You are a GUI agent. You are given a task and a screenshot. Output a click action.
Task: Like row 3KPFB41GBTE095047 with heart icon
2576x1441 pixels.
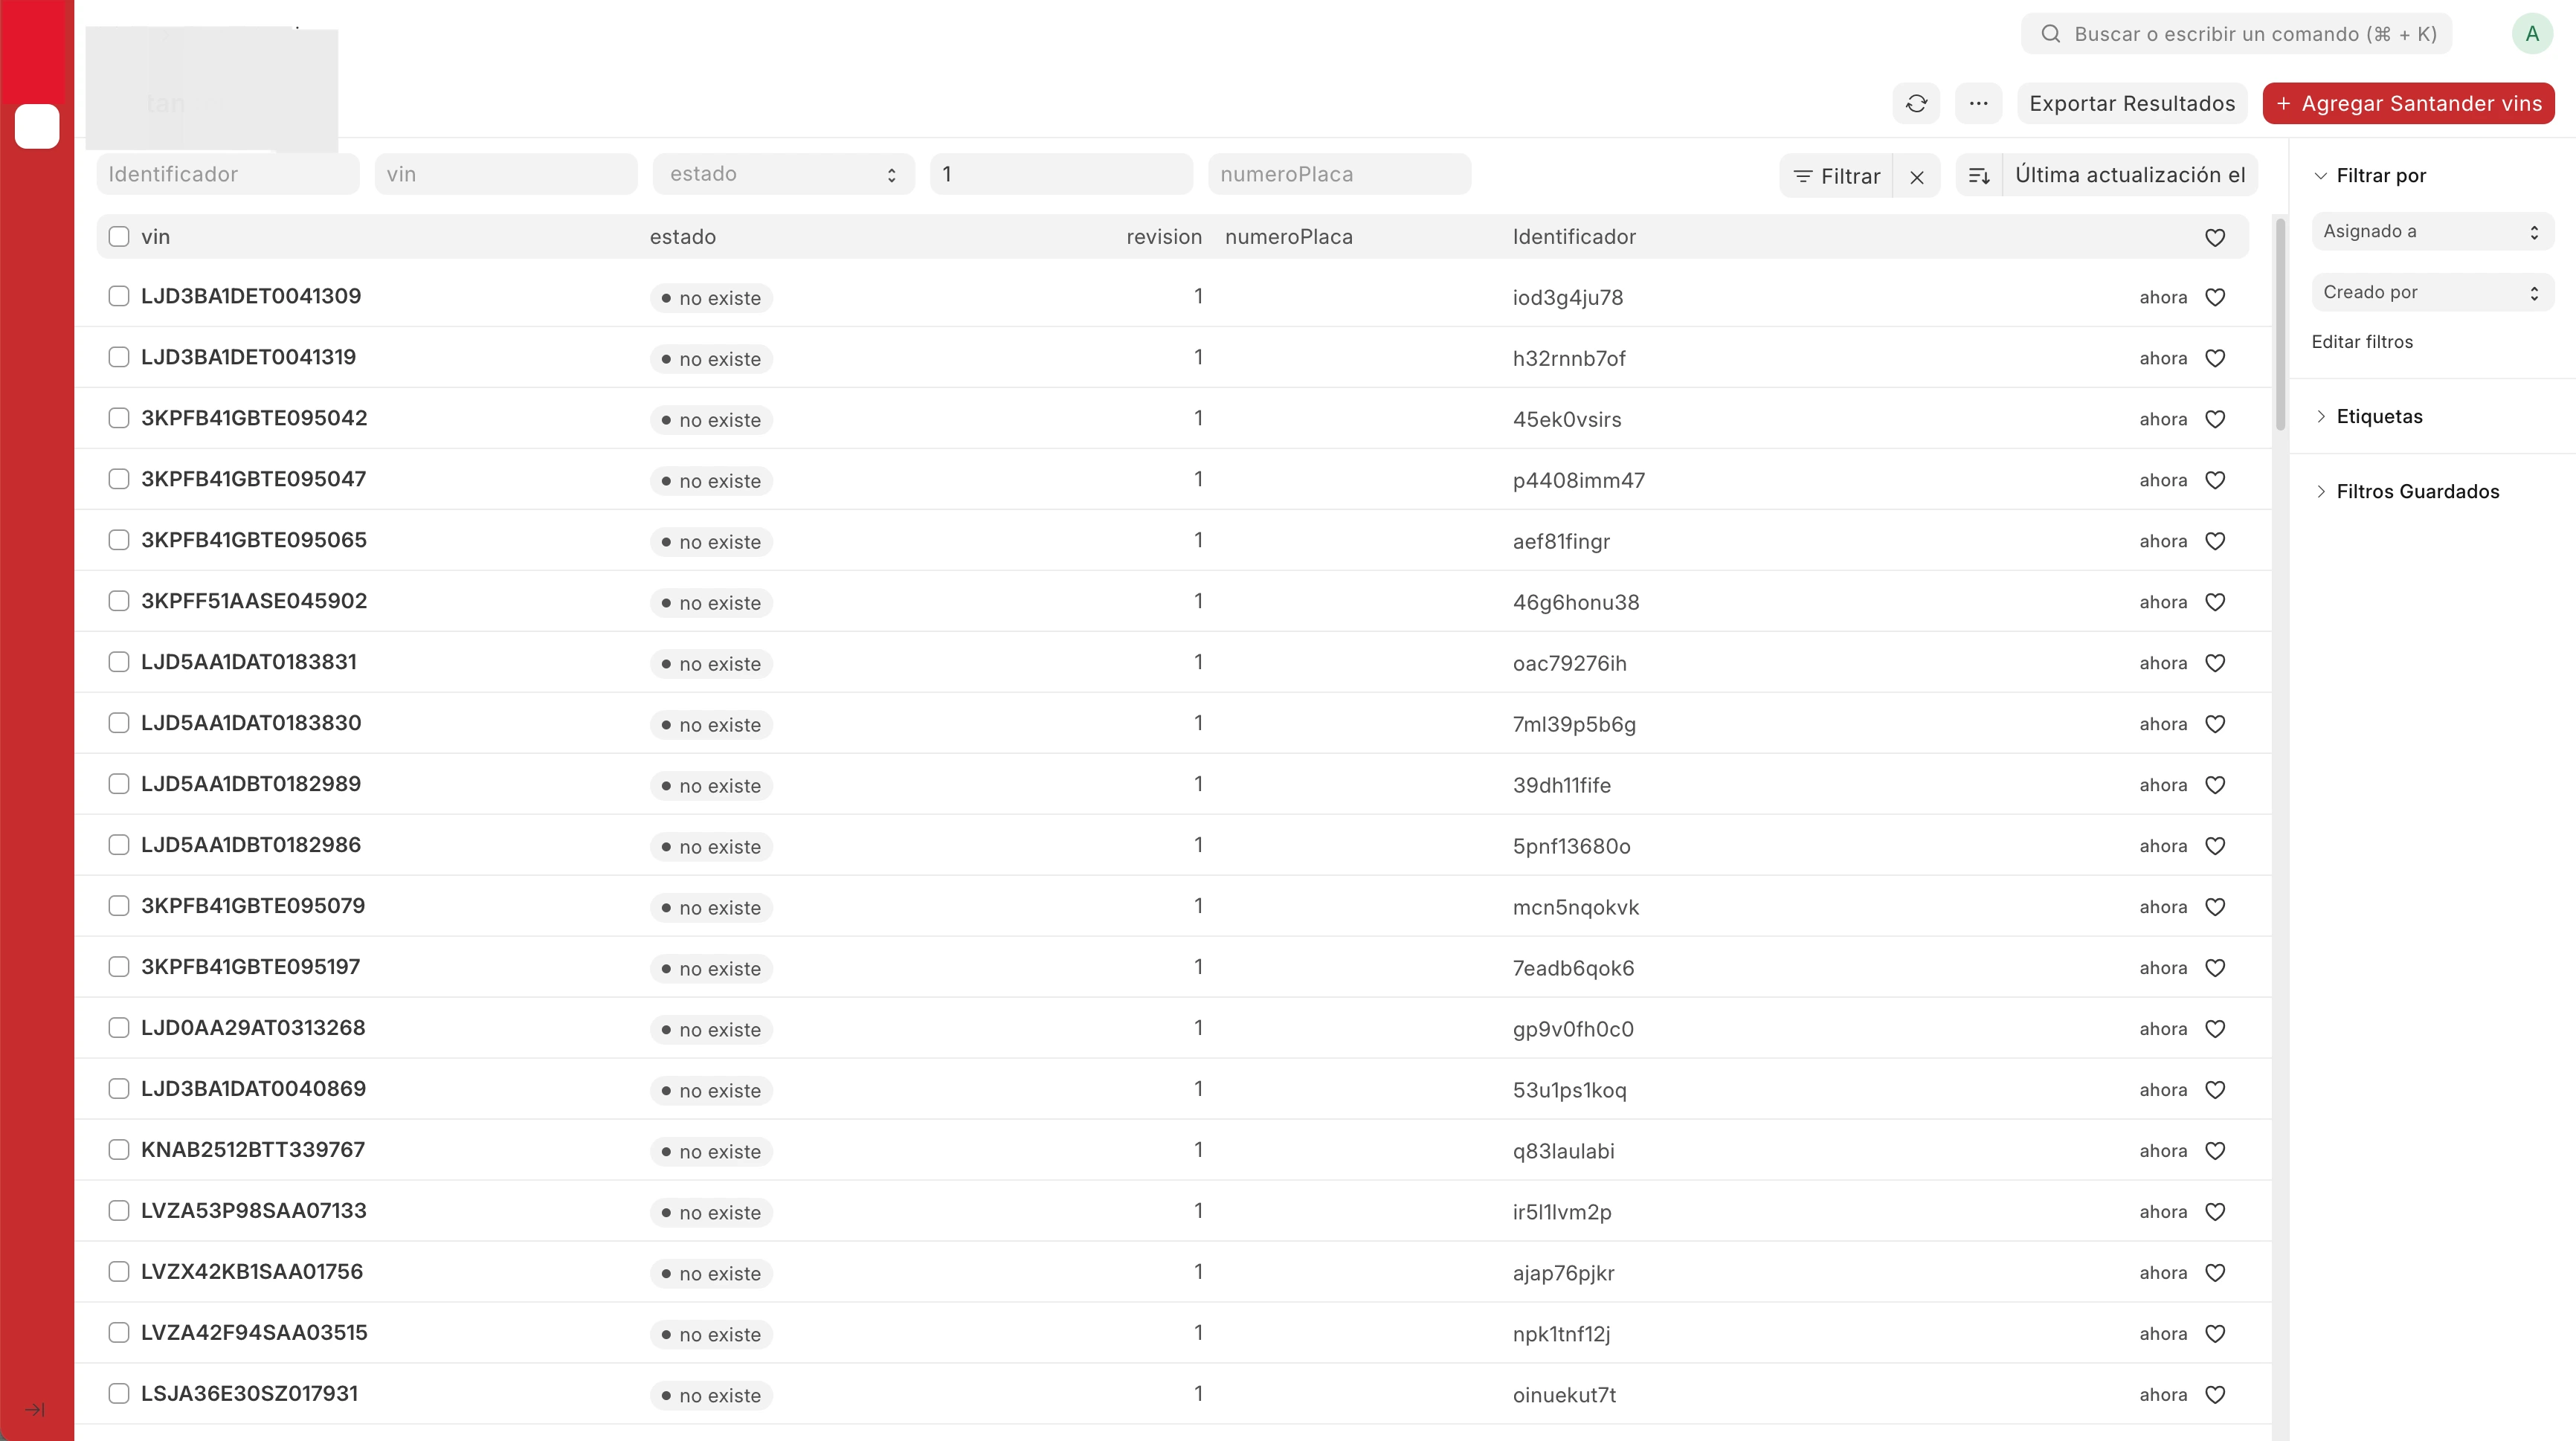click(x=2215, y=480)
